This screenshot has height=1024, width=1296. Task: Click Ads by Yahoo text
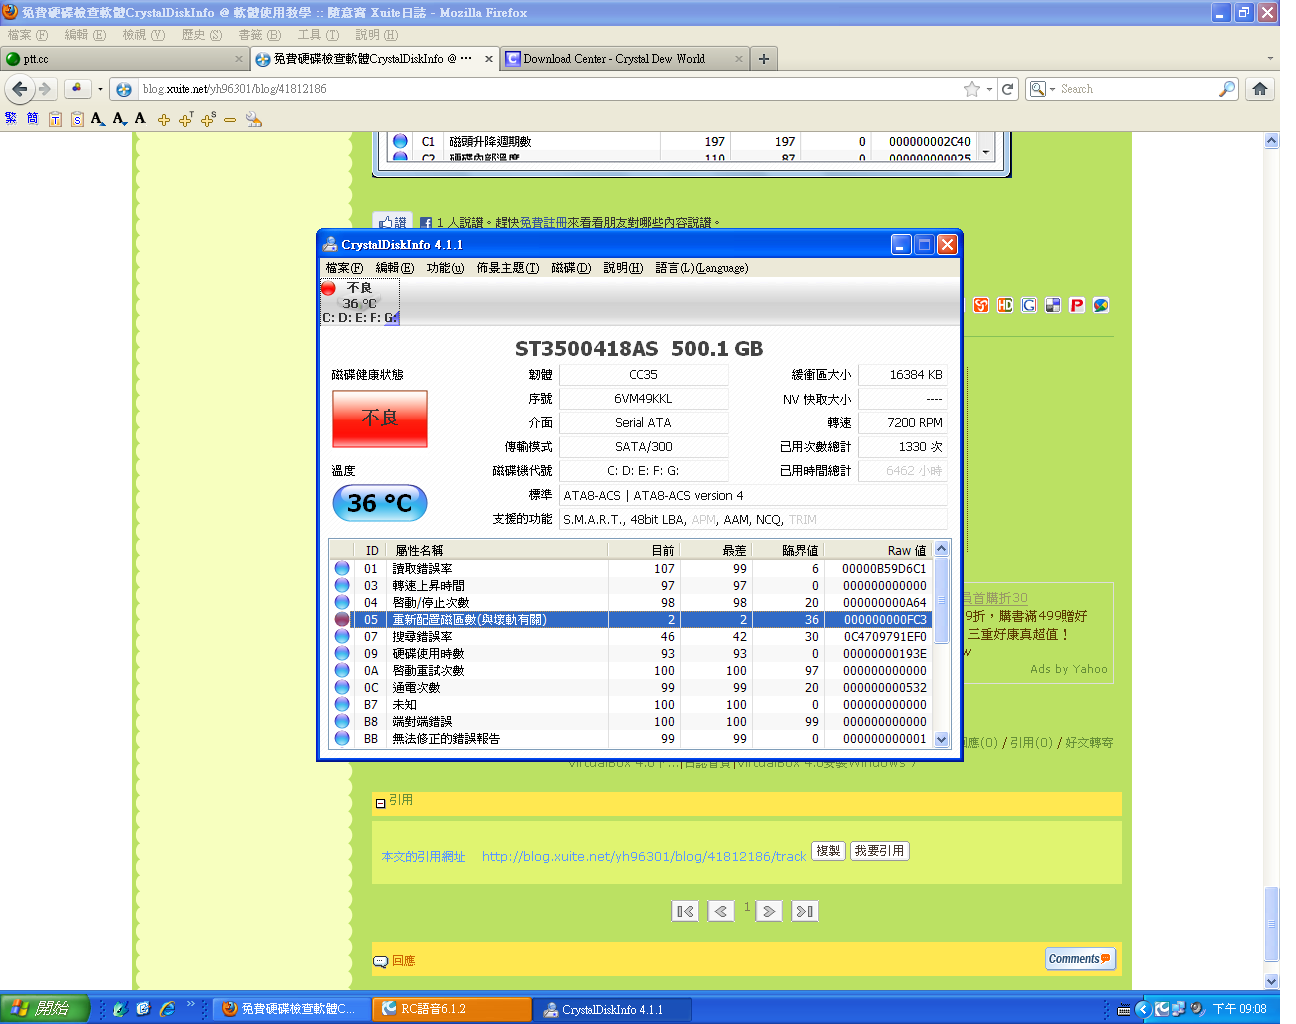(1069, 669)
